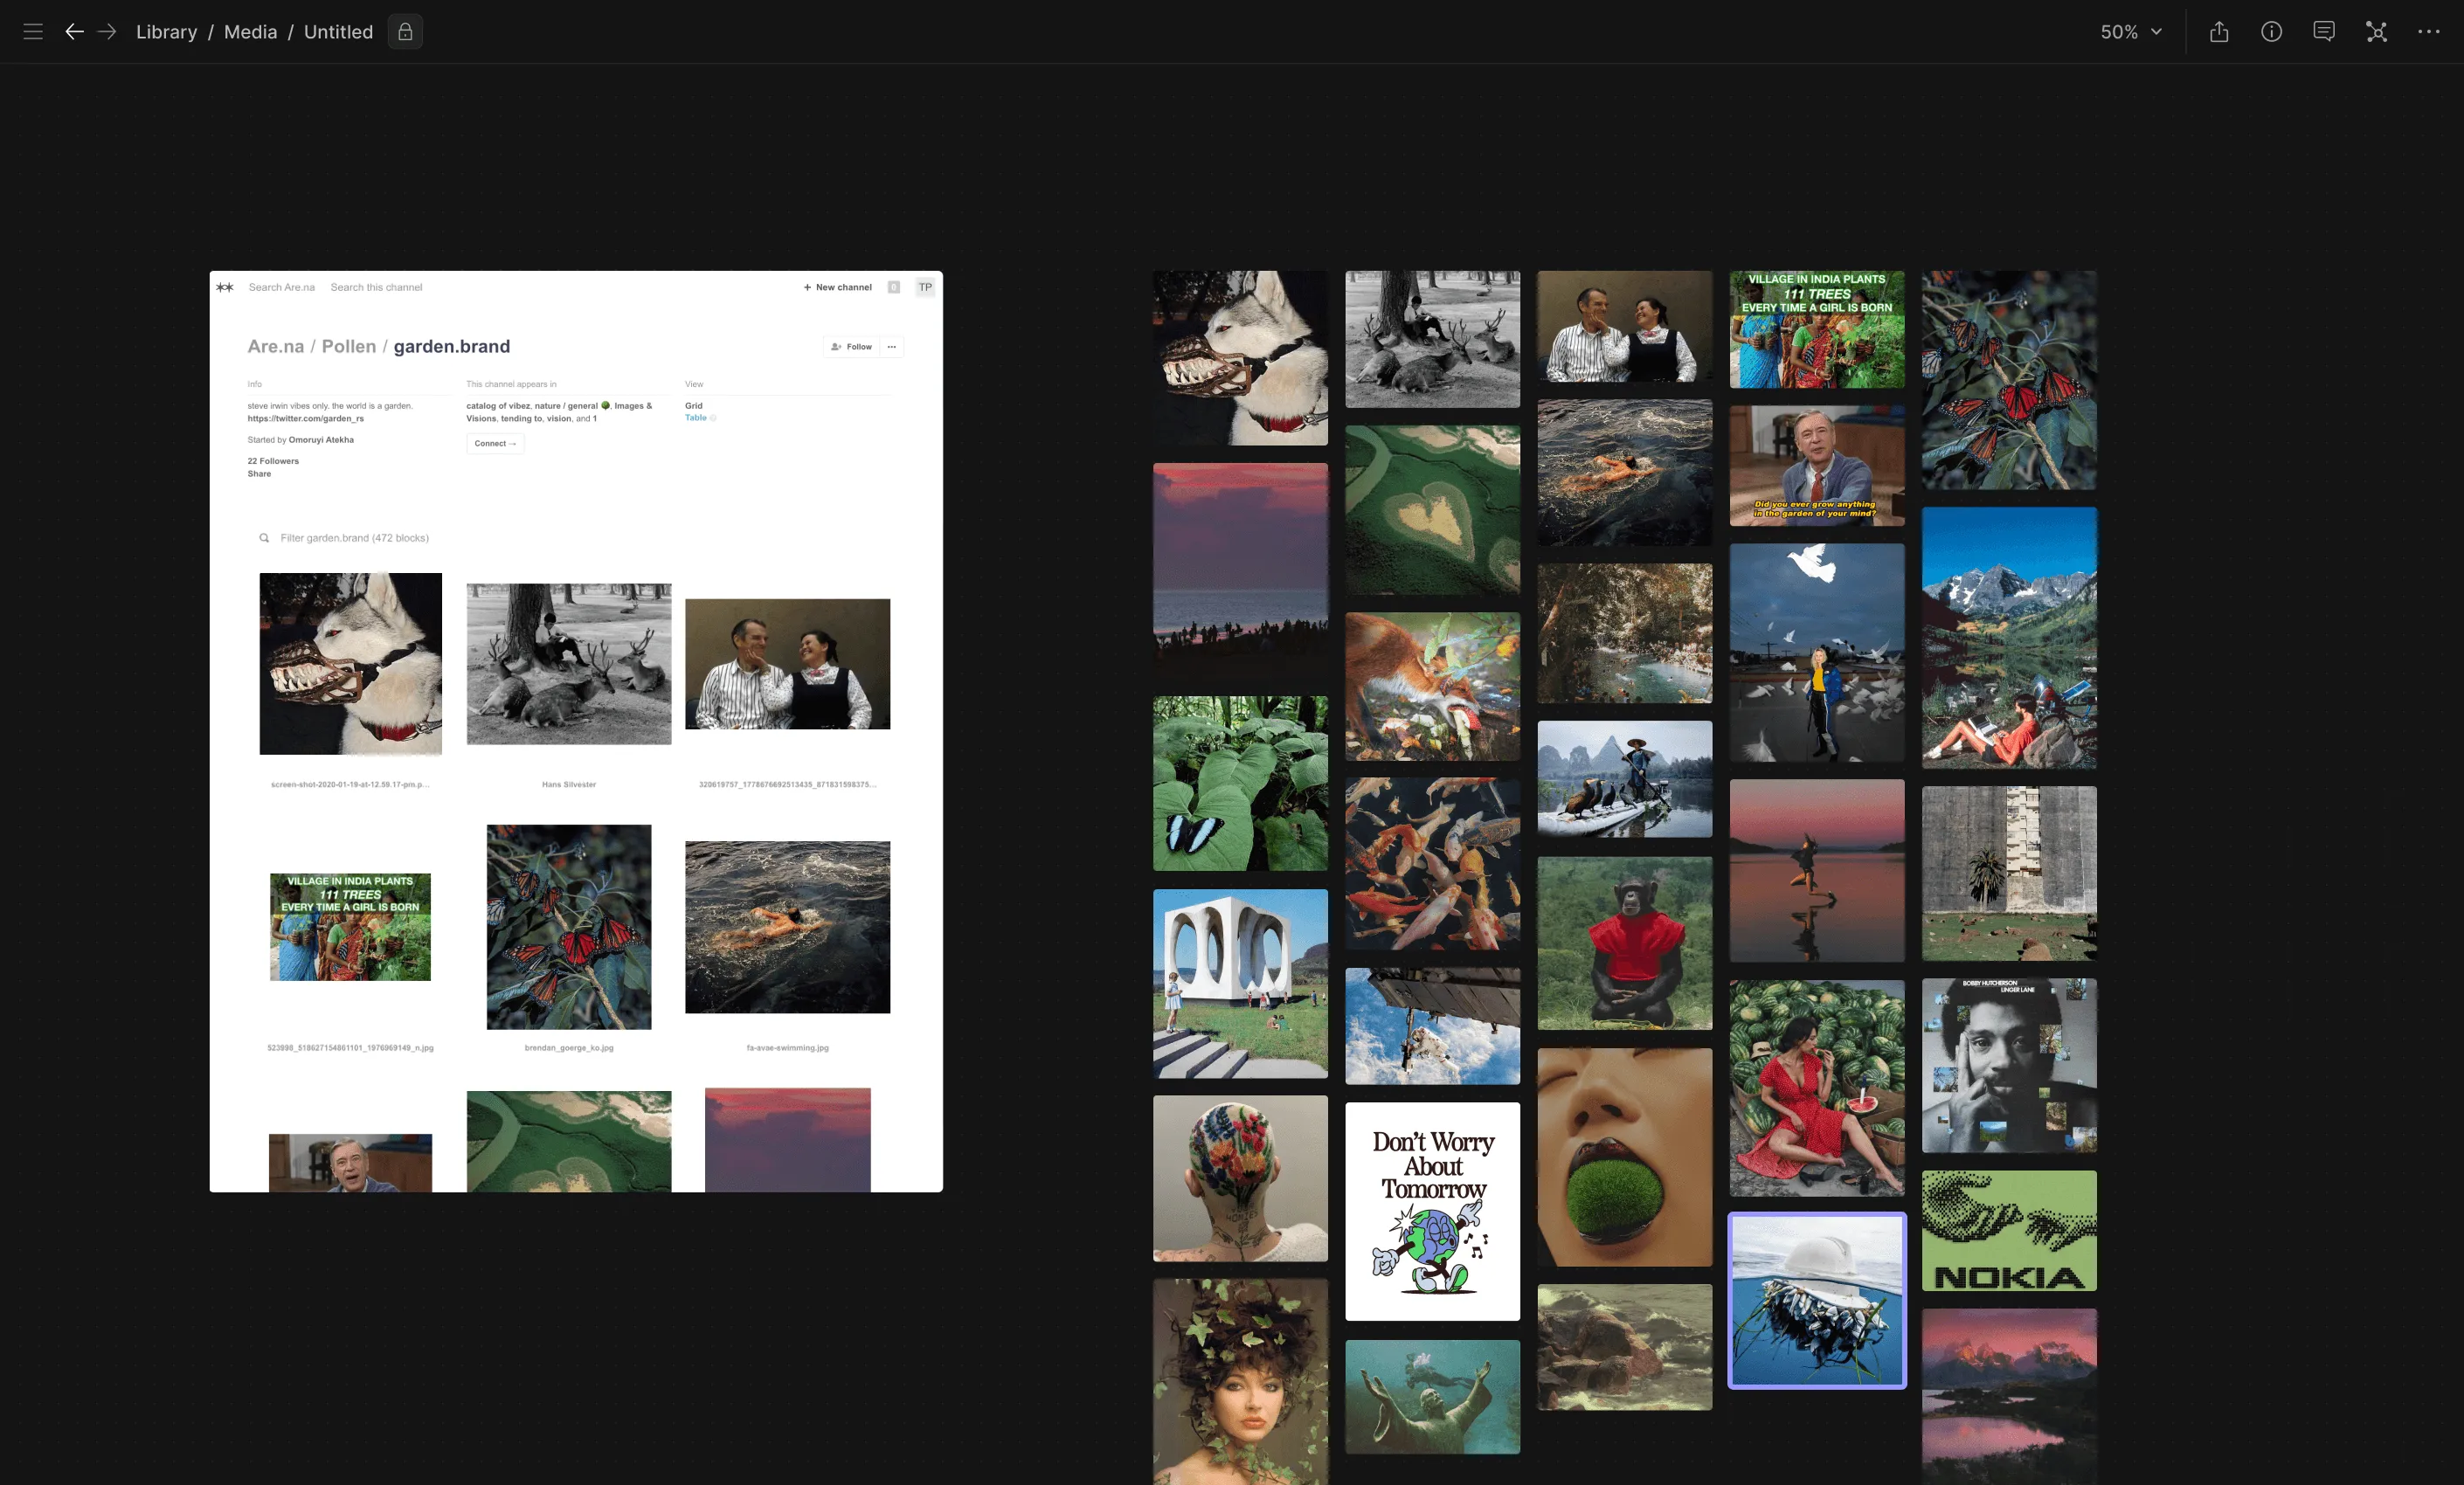Select the astronaut spacewalk image

pyautogui.click(x=1432, y=1026)
